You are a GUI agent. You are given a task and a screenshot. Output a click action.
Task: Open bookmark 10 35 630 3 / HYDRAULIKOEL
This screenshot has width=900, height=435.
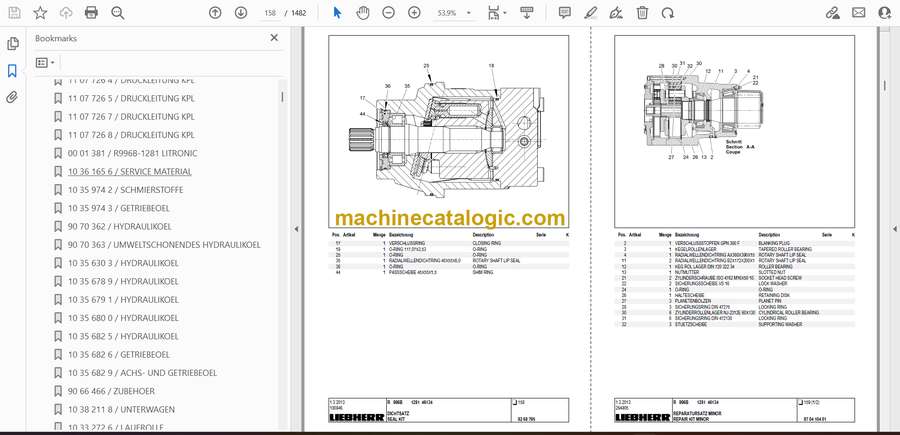tap(123, 263)
